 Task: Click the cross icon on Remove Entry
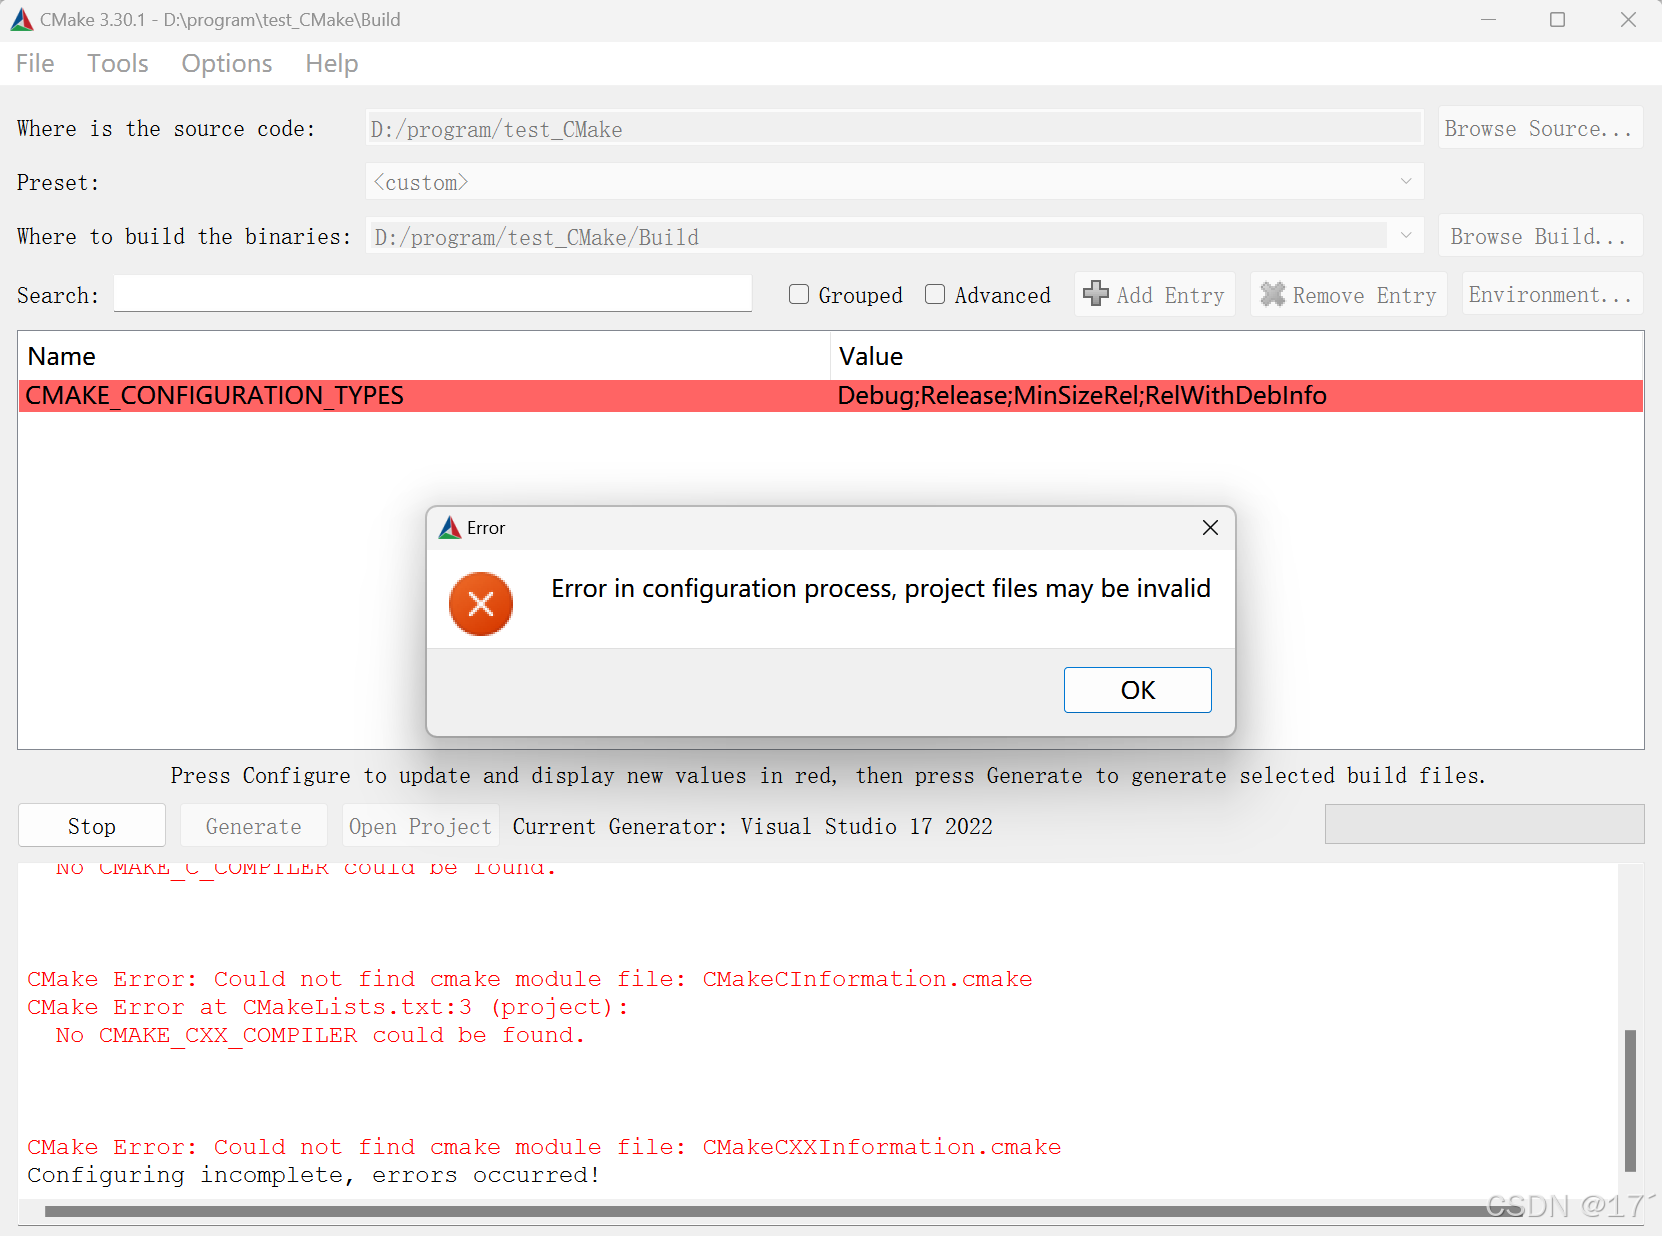pos(1272,294)
